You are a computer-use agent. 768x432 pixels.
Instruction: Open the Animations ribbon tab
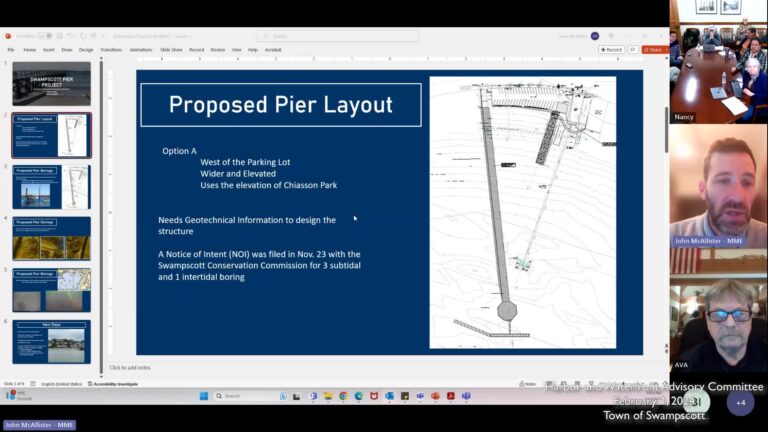click(x=141, y=49)
